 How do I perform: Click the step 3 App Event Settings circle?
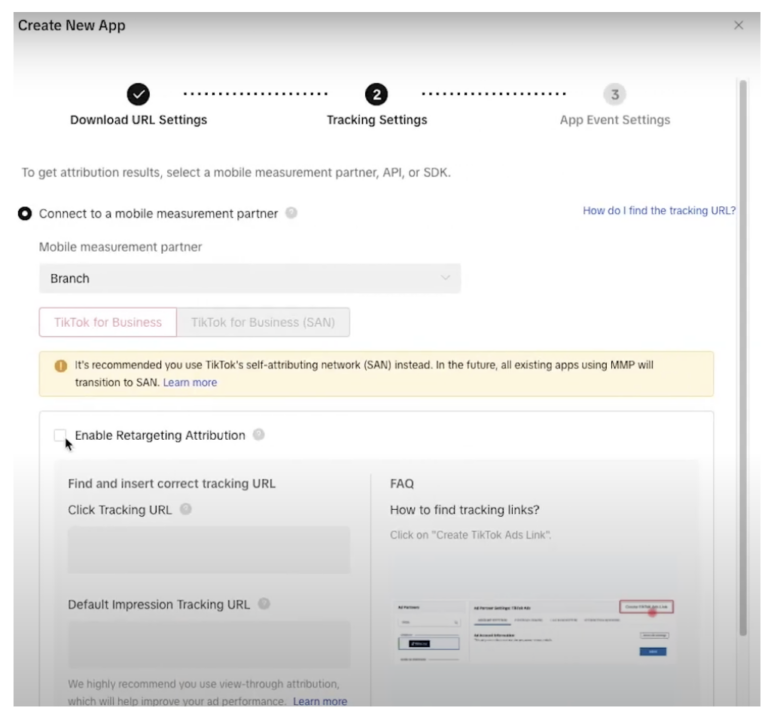pos(615,94)
